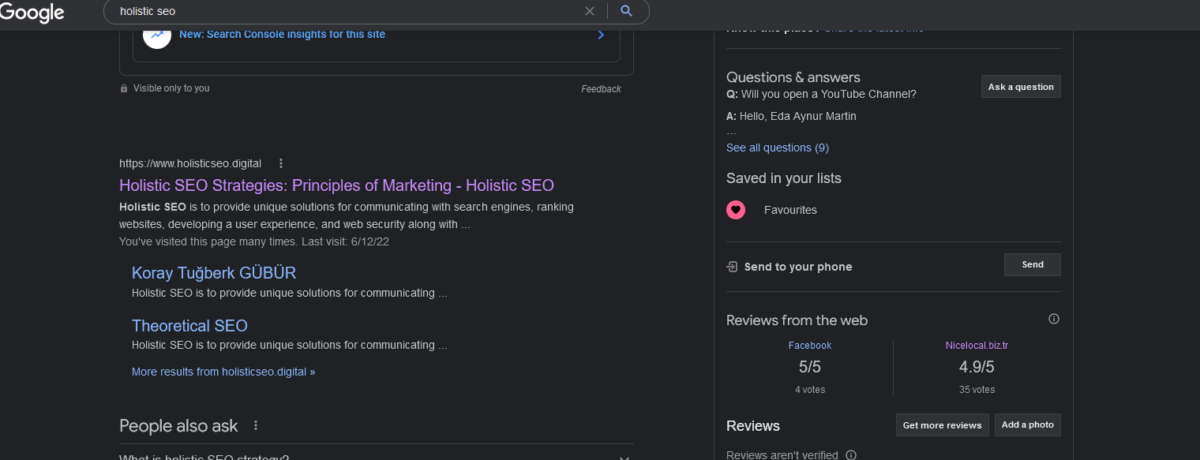Click the Ask a question button

pyautogui.click(x=1021, y=87)
